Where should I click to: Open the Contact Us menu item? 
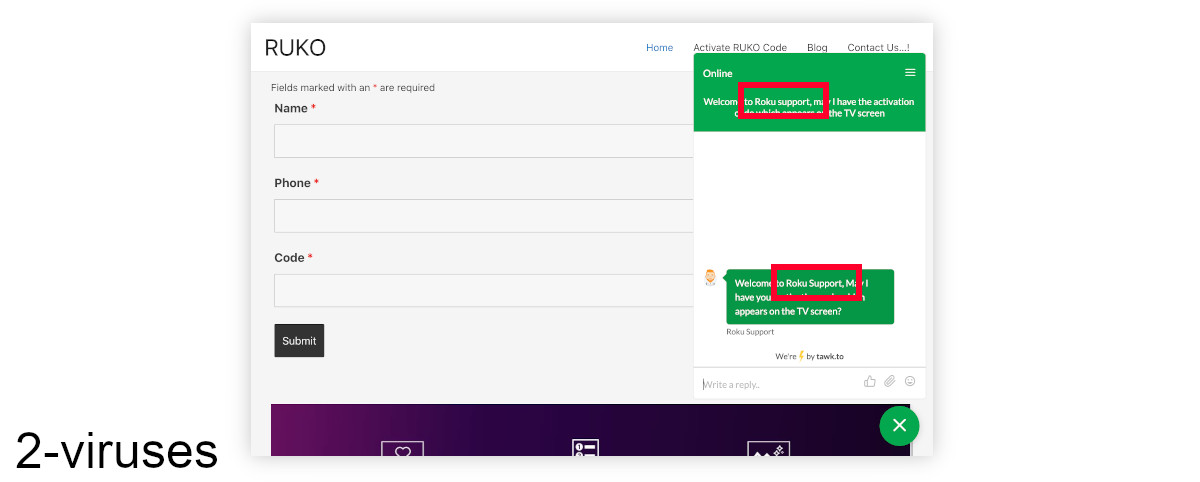coord(878,48)
